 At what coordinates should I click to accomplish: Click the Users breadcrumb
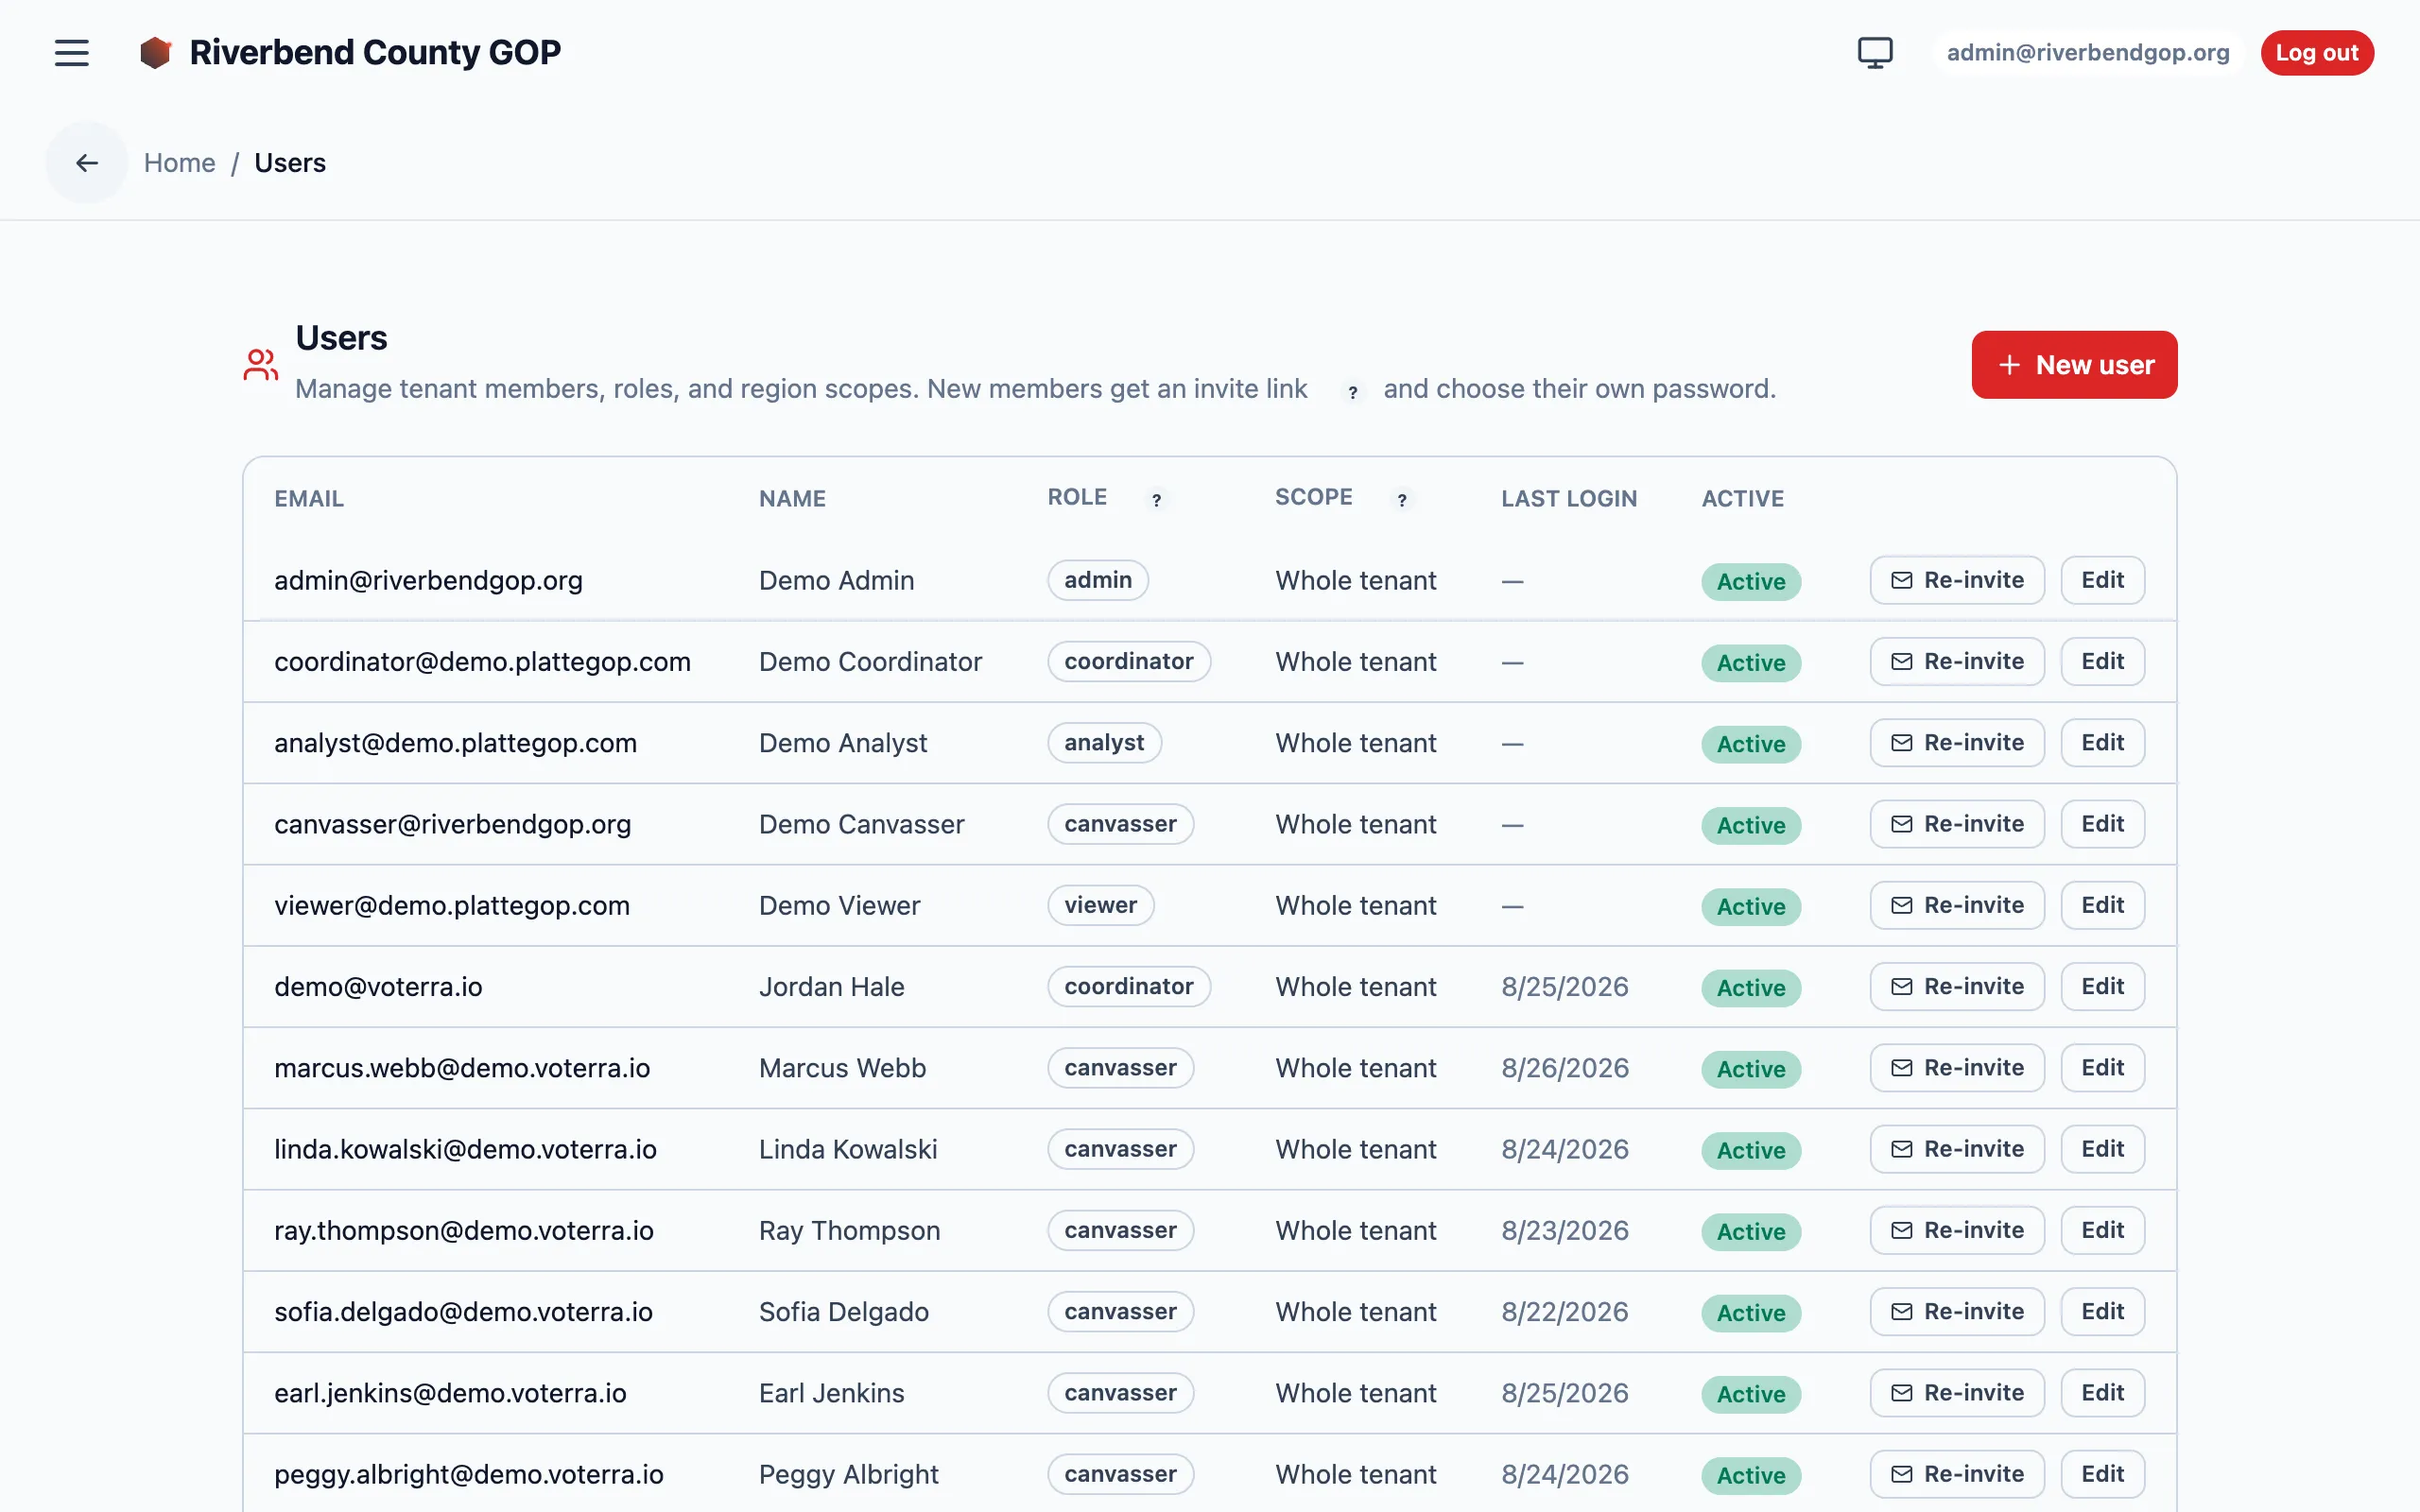tap(290, 163)
